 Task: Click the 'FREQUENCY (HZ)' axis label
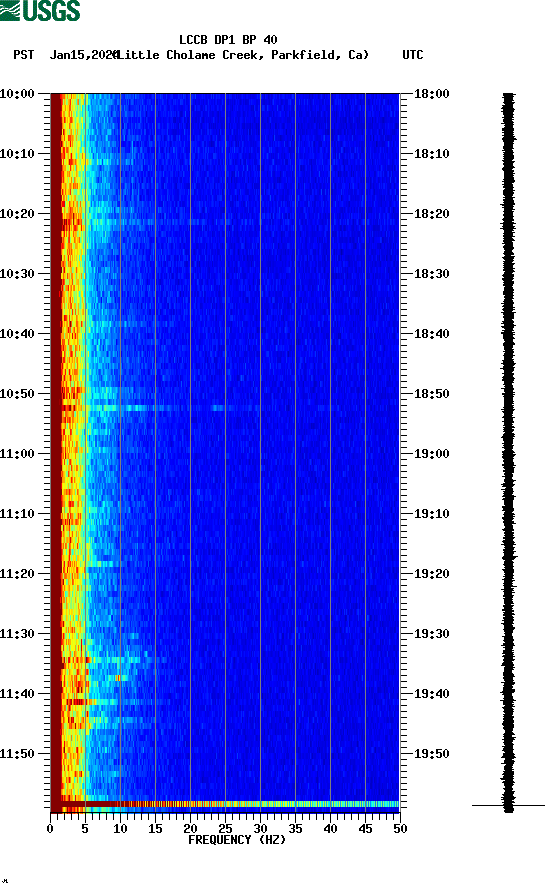(237, 840)
